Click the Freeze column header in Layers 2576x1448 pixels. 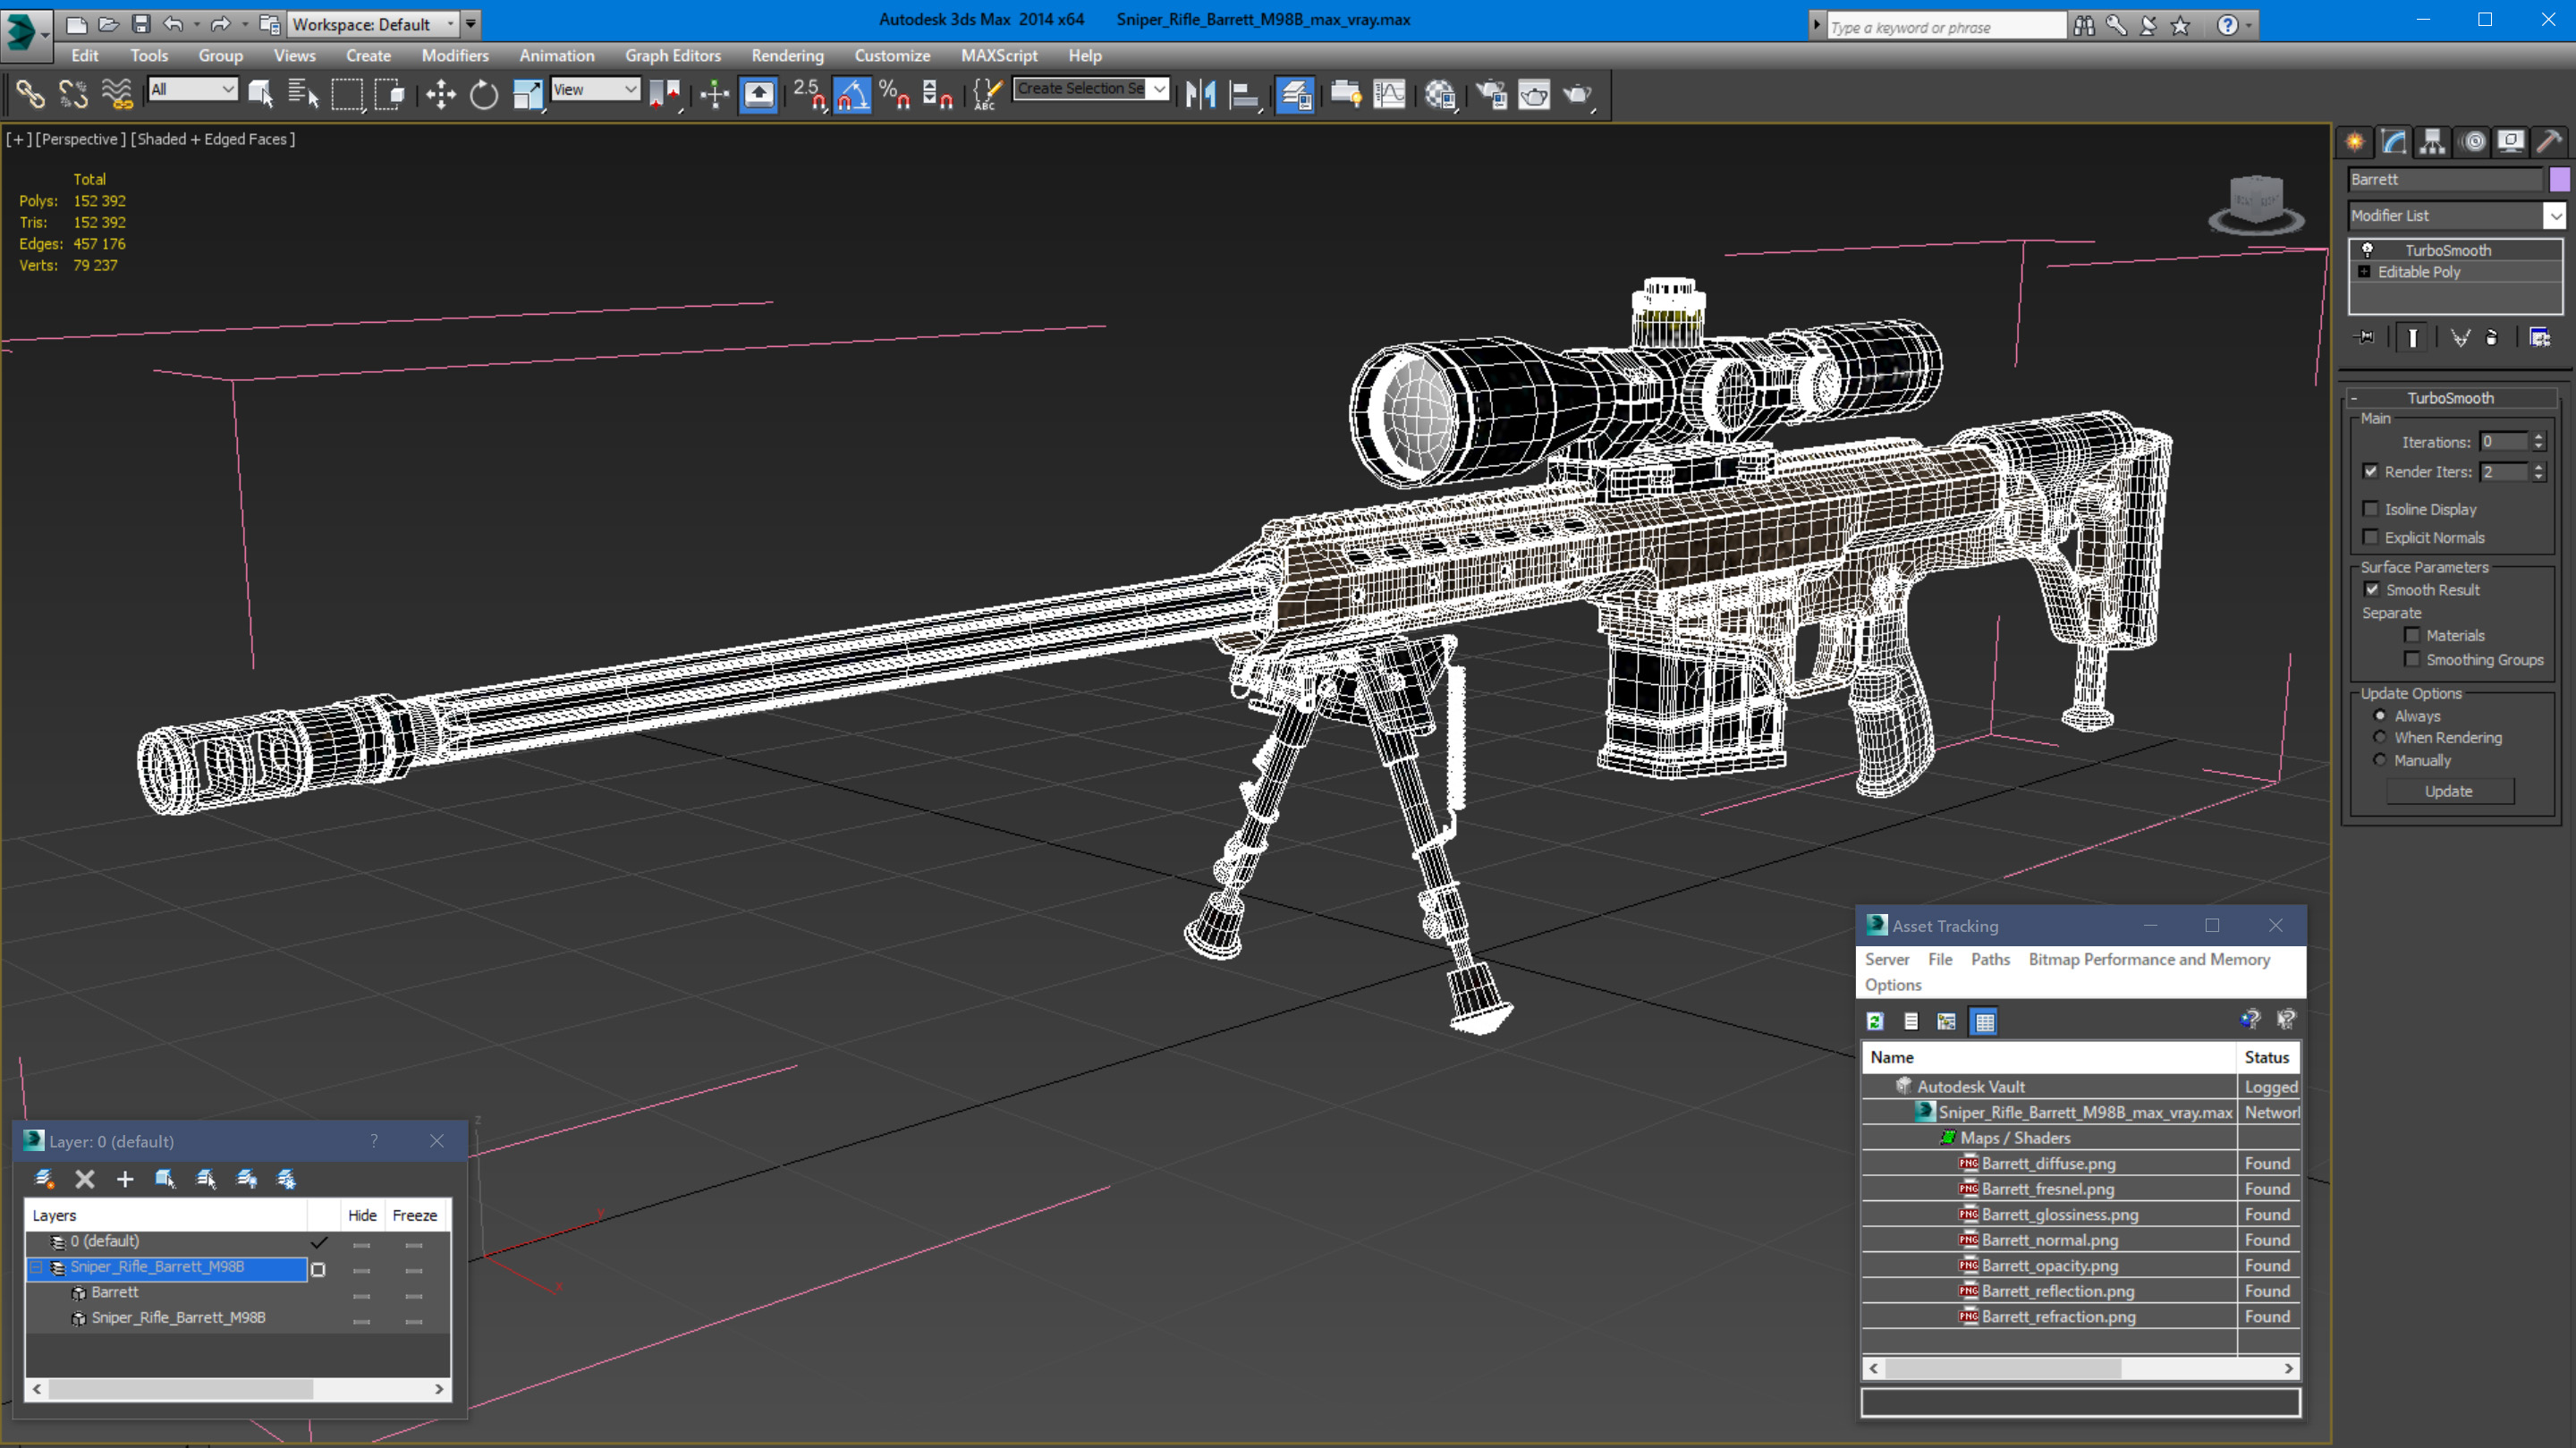(415, 1215)
